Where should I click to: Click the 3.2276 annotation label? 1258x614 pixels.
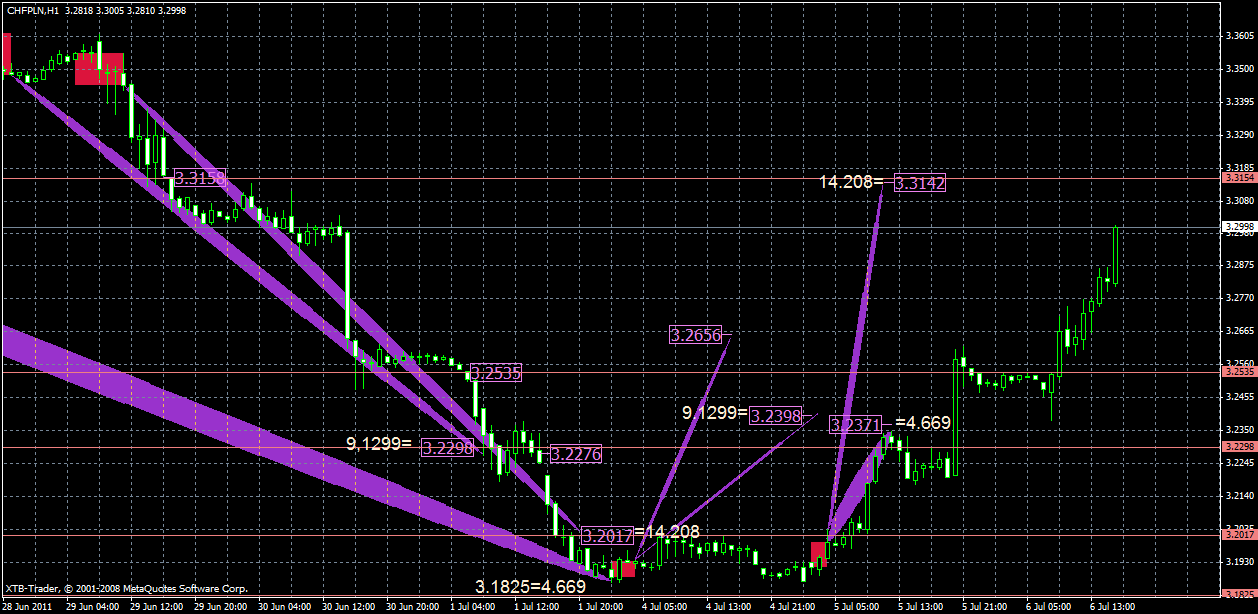click(x=576, y=454)
